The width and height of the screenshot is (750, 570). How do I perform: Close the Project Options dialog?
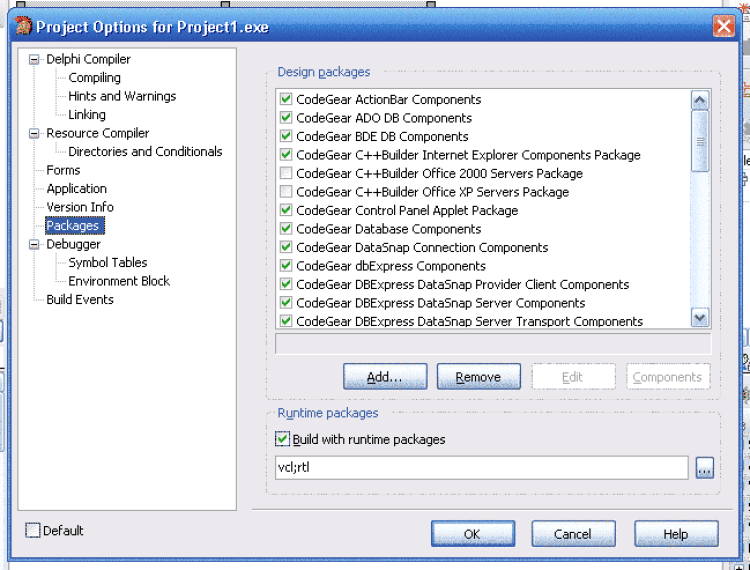coord(724,27)
